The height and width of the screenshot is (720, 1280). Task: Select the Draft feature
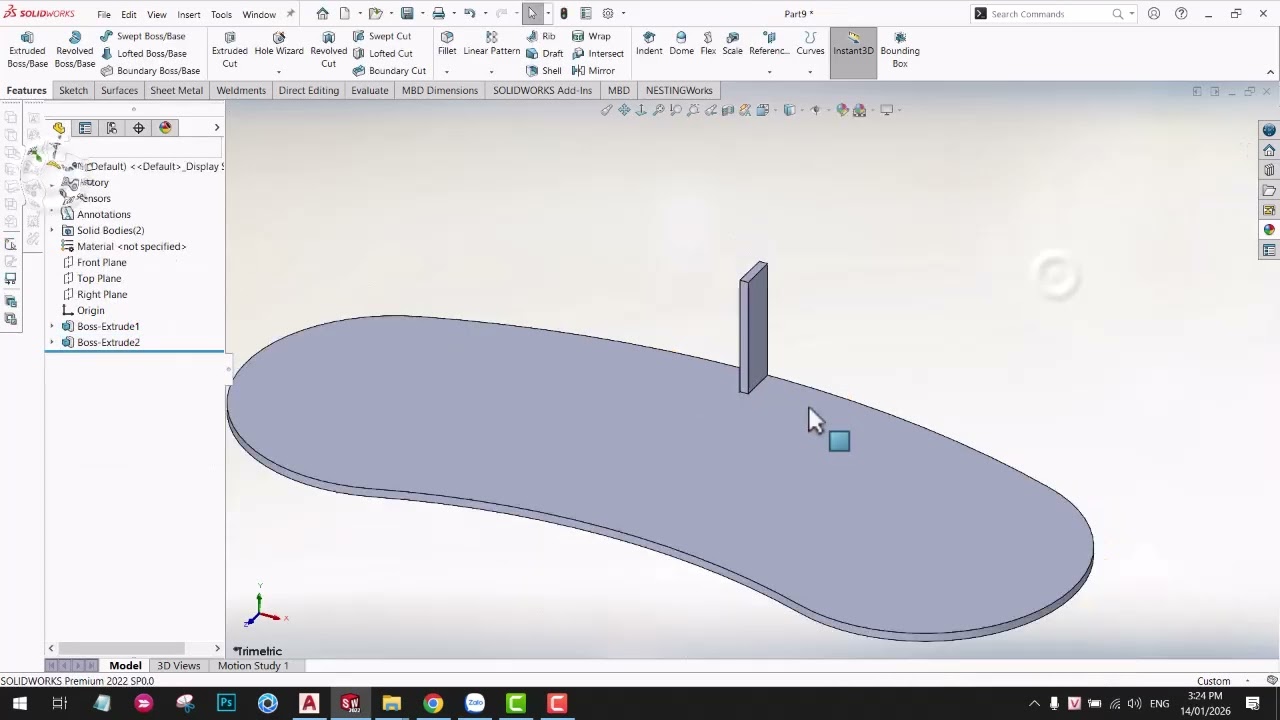click(545, 53)
